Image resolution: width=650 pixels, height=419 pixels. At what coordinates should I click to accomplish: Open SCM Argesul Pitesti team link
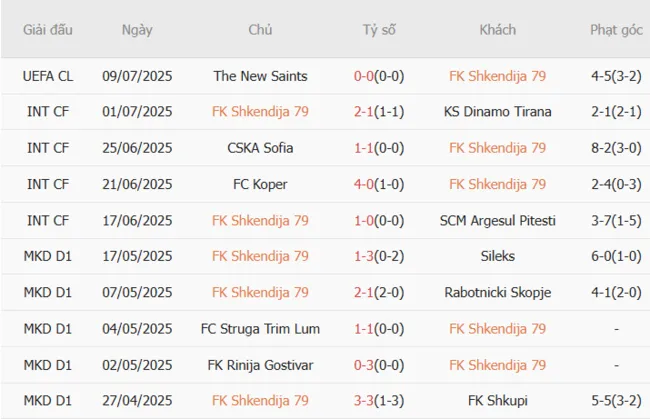click(497, 220)
